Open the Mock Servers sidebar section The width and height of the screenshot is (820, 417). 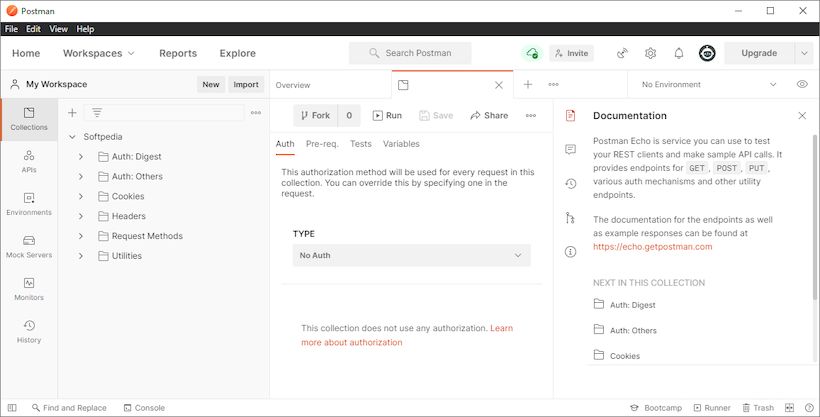(x=29, y=246)
